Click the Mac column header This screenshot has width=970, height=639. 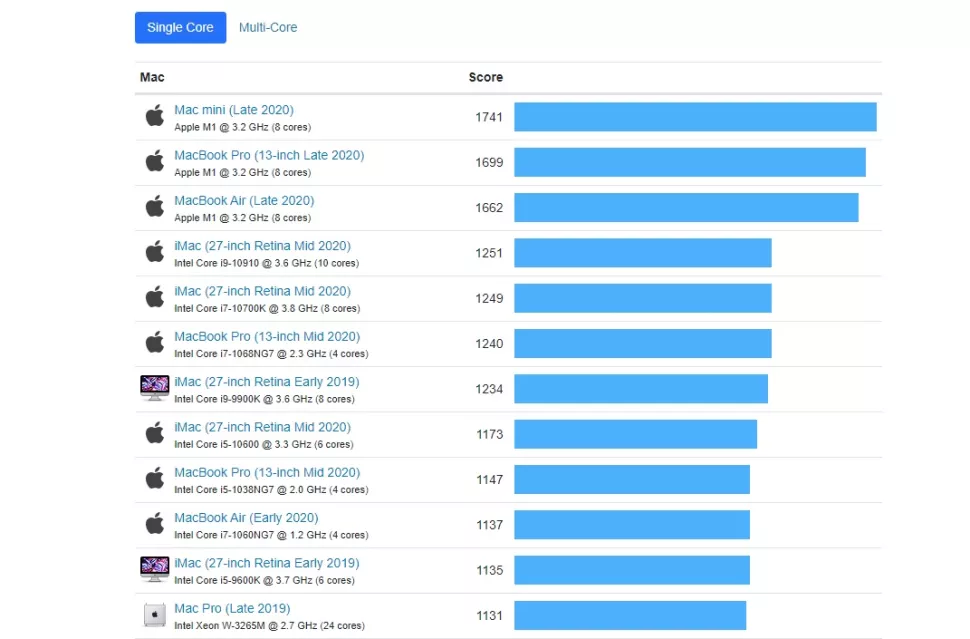point(152,77)
